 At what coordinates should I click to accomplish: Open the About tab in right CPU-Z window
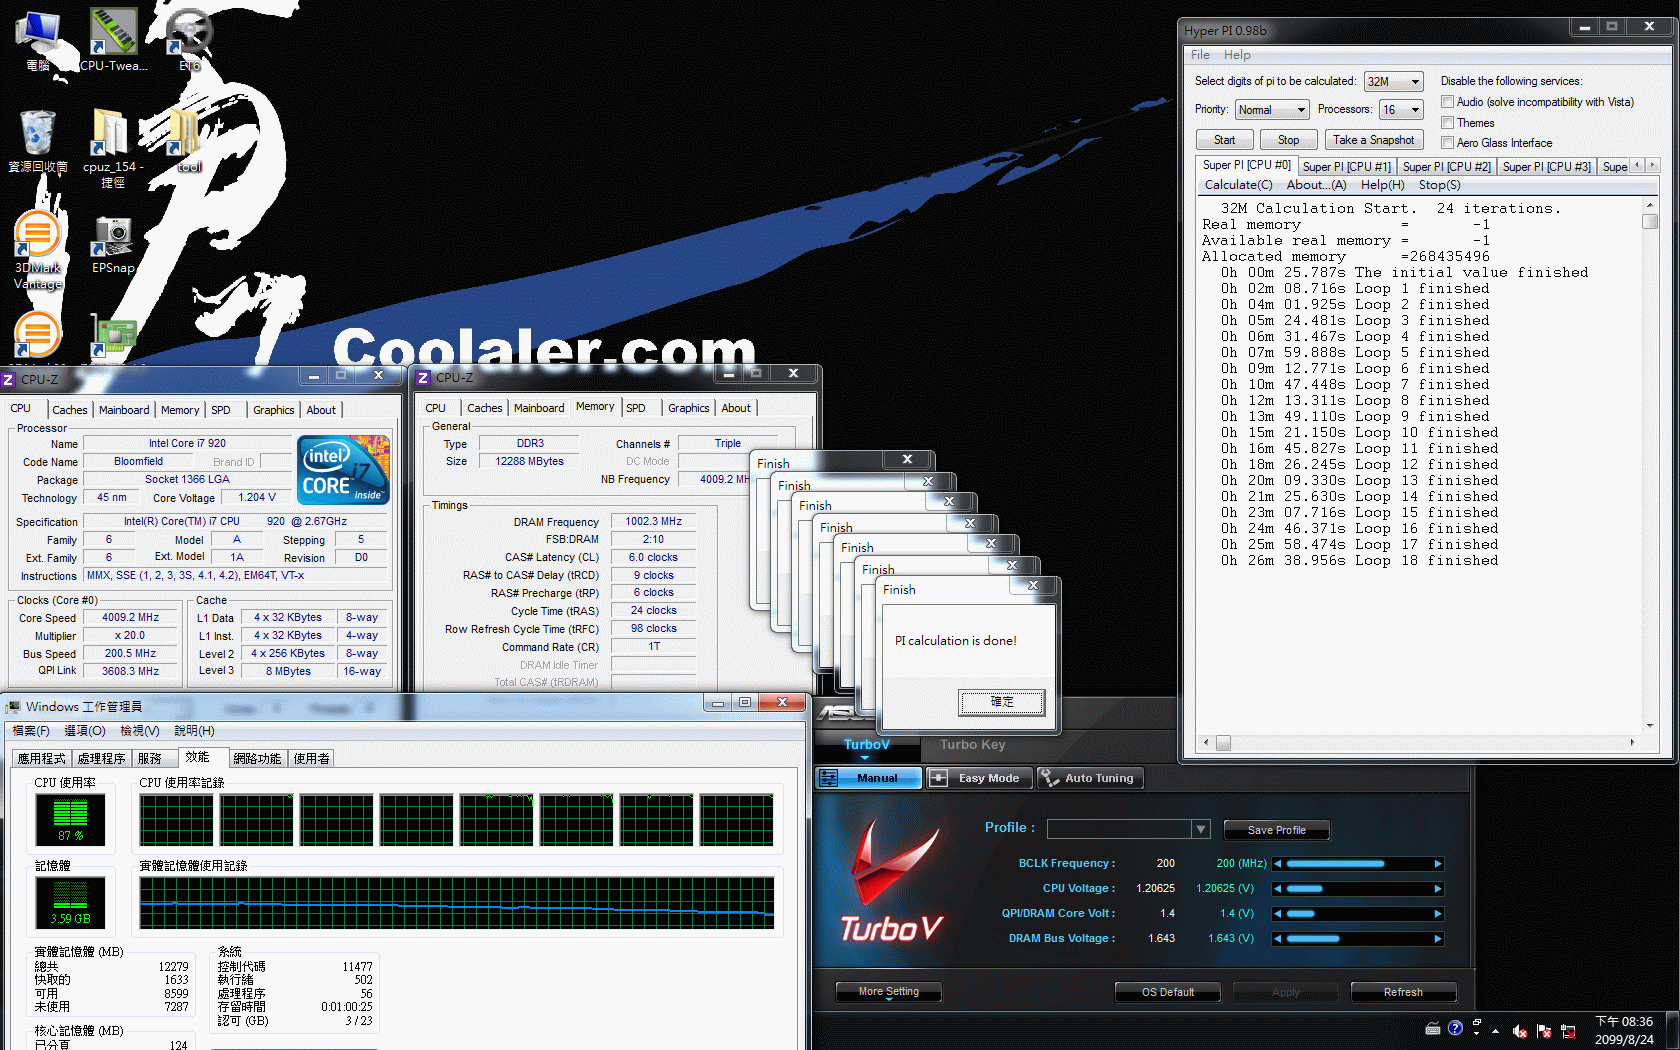pos(736,408)
